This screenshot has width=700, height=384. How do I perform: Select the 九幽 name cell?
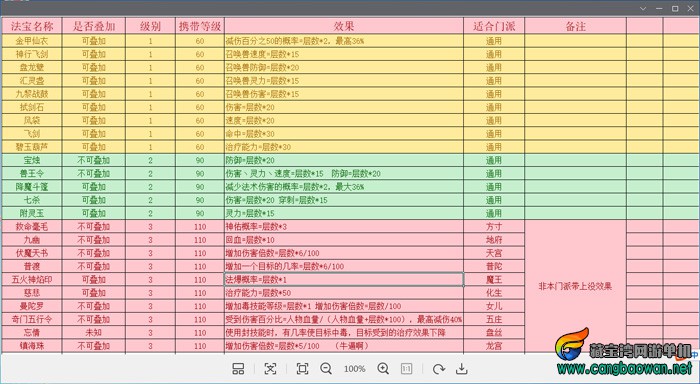(32, 240)
